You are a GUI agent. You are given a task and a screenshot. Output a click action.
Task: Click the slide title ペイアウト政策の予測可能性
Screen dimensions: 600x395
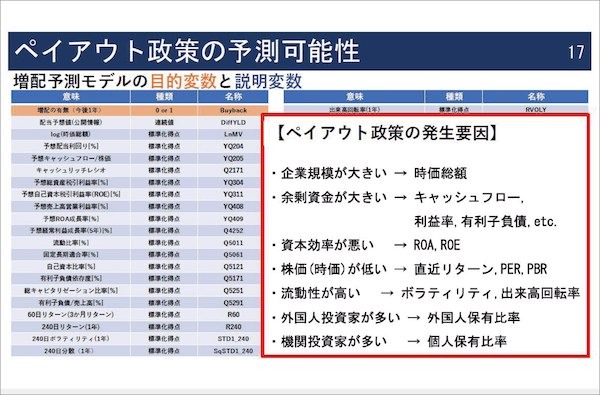[188, 51]
